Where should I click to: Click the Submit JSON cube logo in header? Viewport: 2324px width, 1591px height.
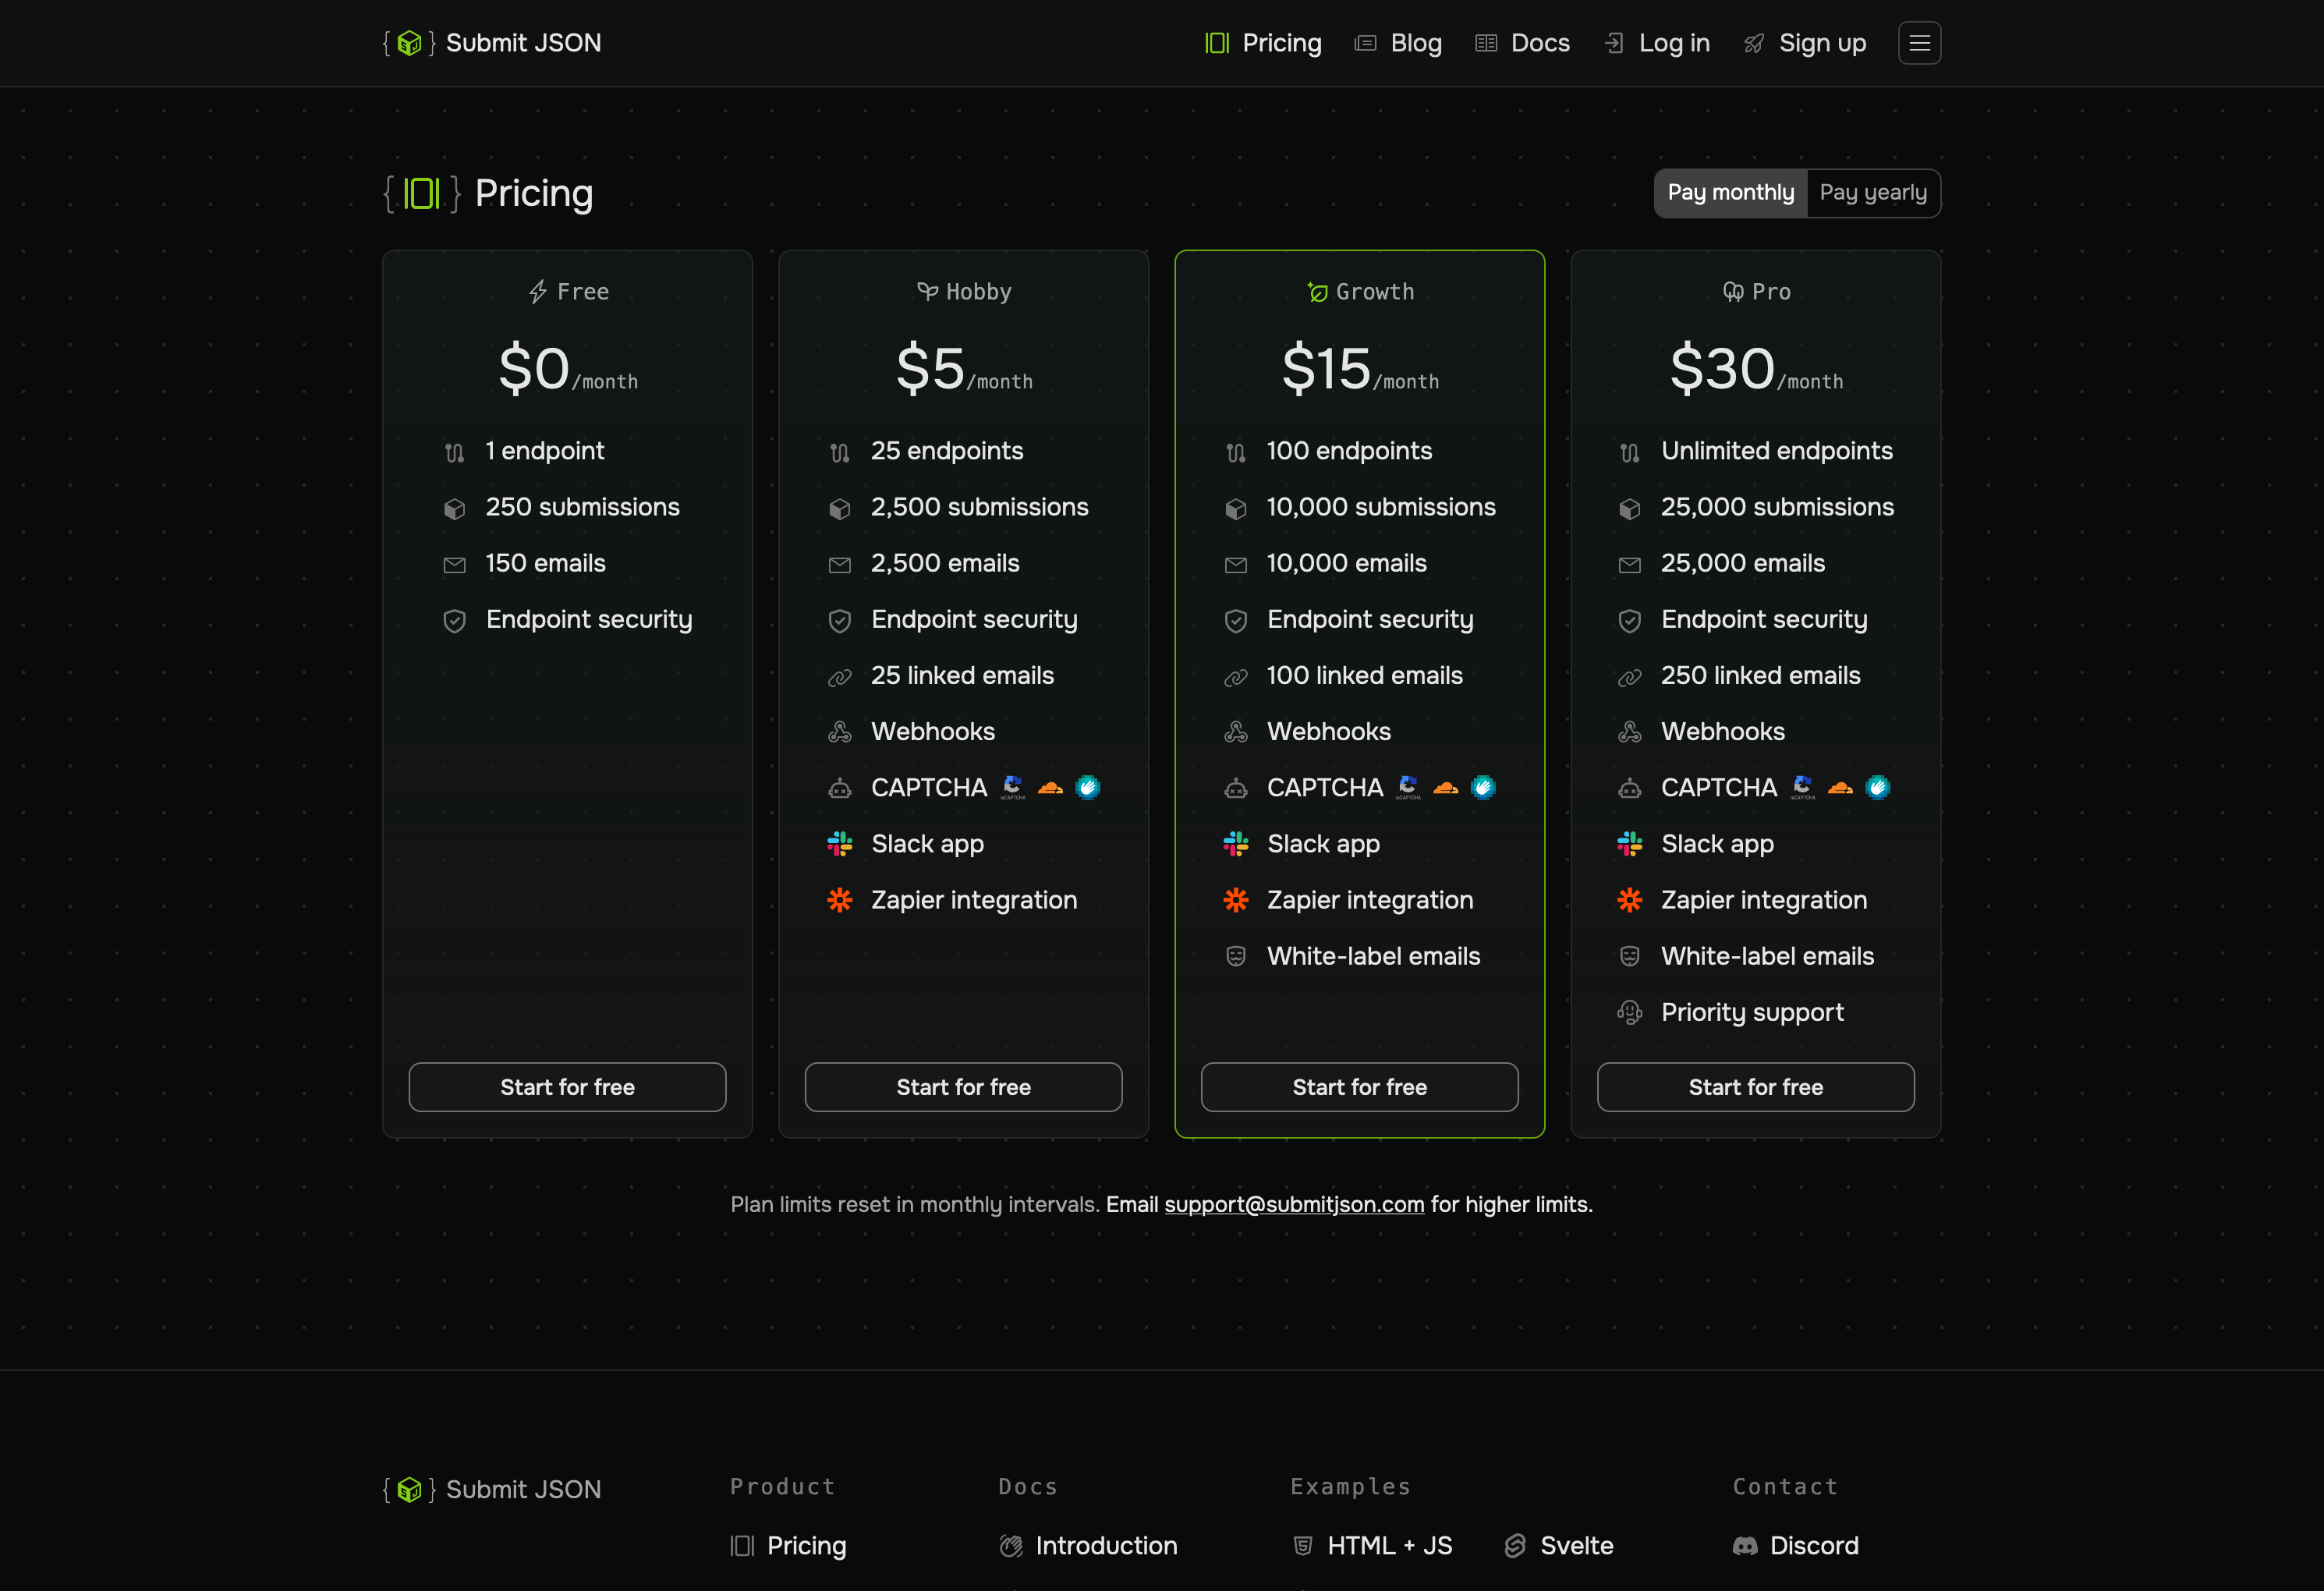(409, 43)
